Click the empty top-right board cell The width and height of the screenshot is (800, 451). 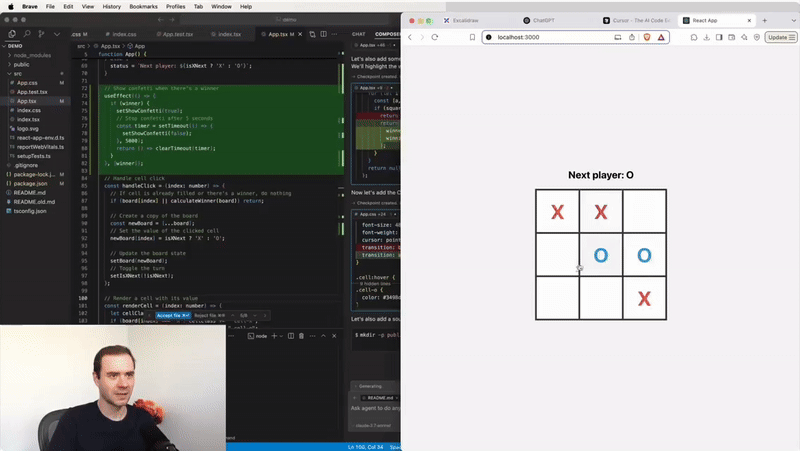click(x=645, y=211)
